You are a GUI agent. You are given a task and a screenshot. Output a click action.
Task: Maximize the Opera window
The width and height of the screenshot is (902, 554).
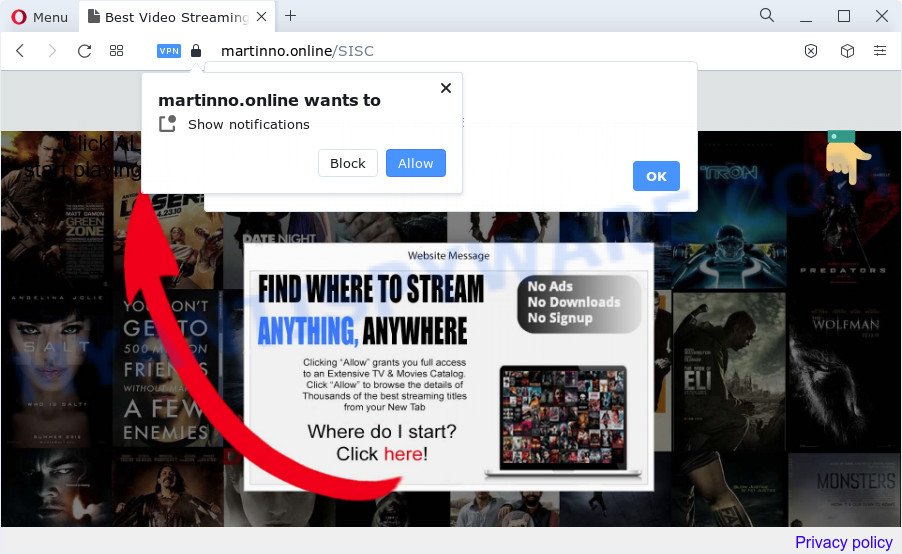[844, 16]
